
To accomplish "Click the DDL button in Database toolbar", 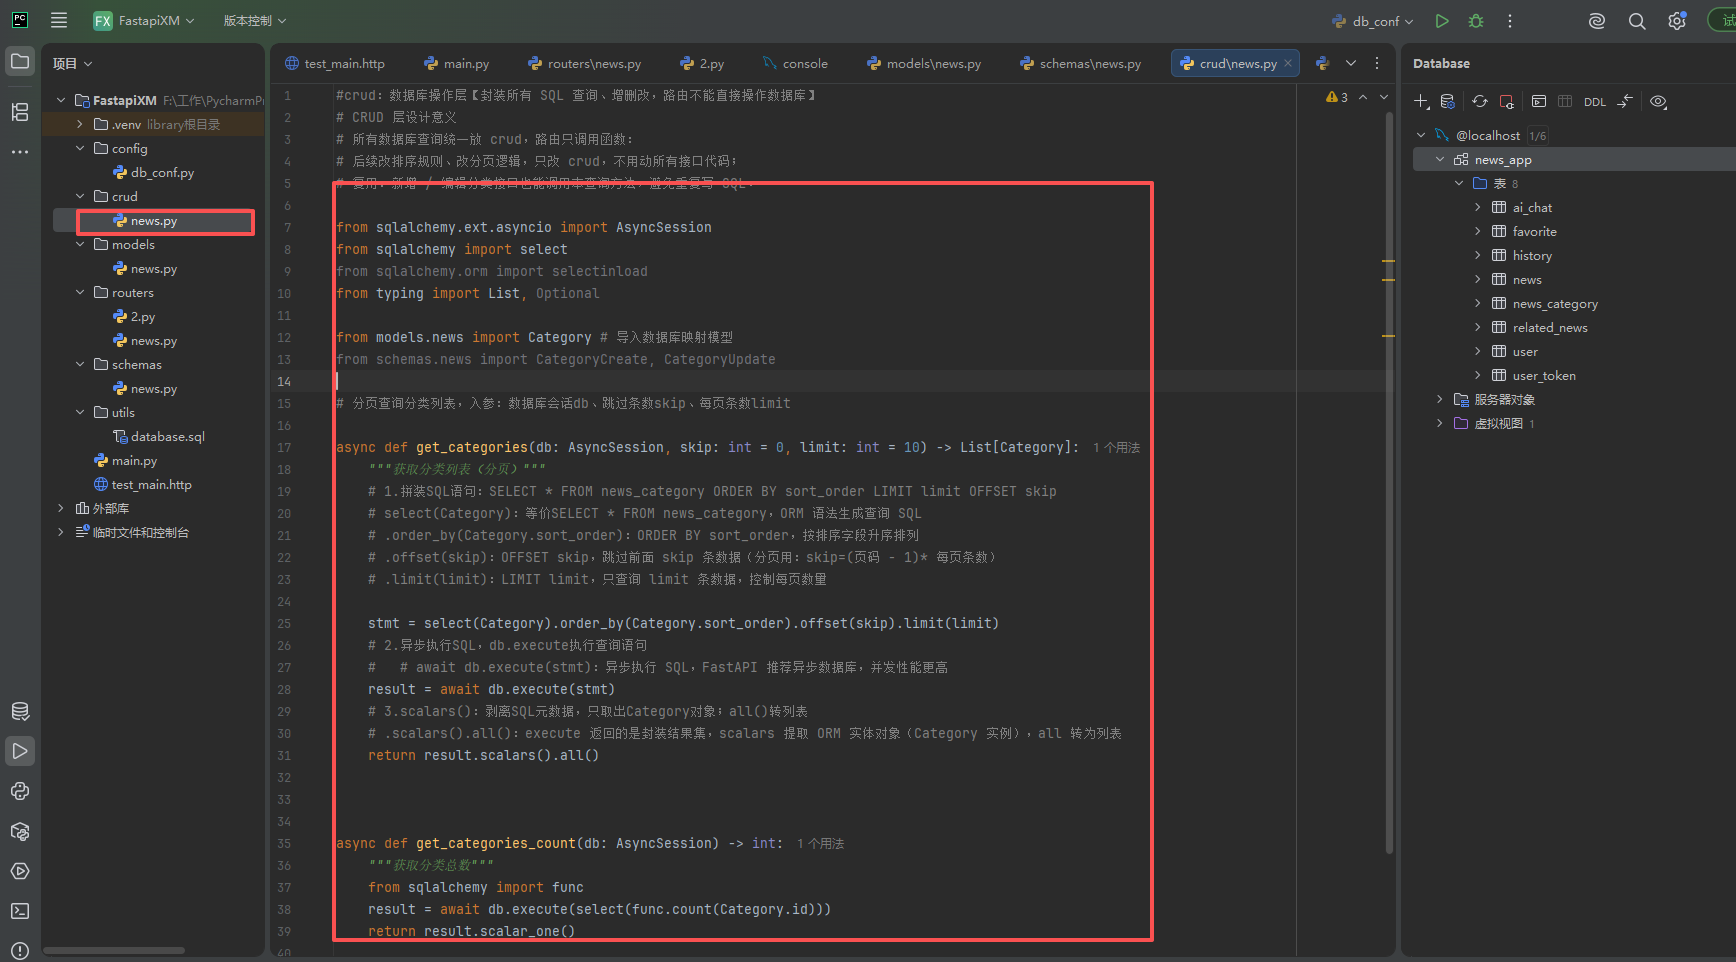I will coord(1595,101).
